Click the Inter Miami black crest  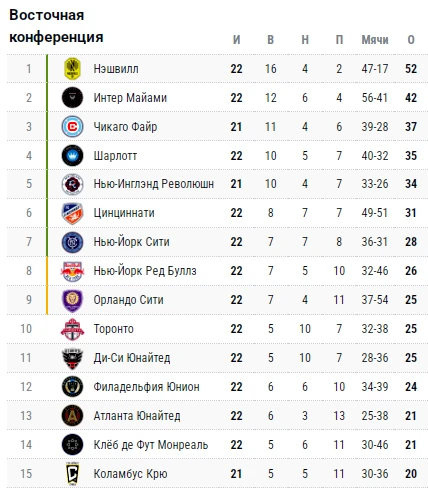click(72, 97)
